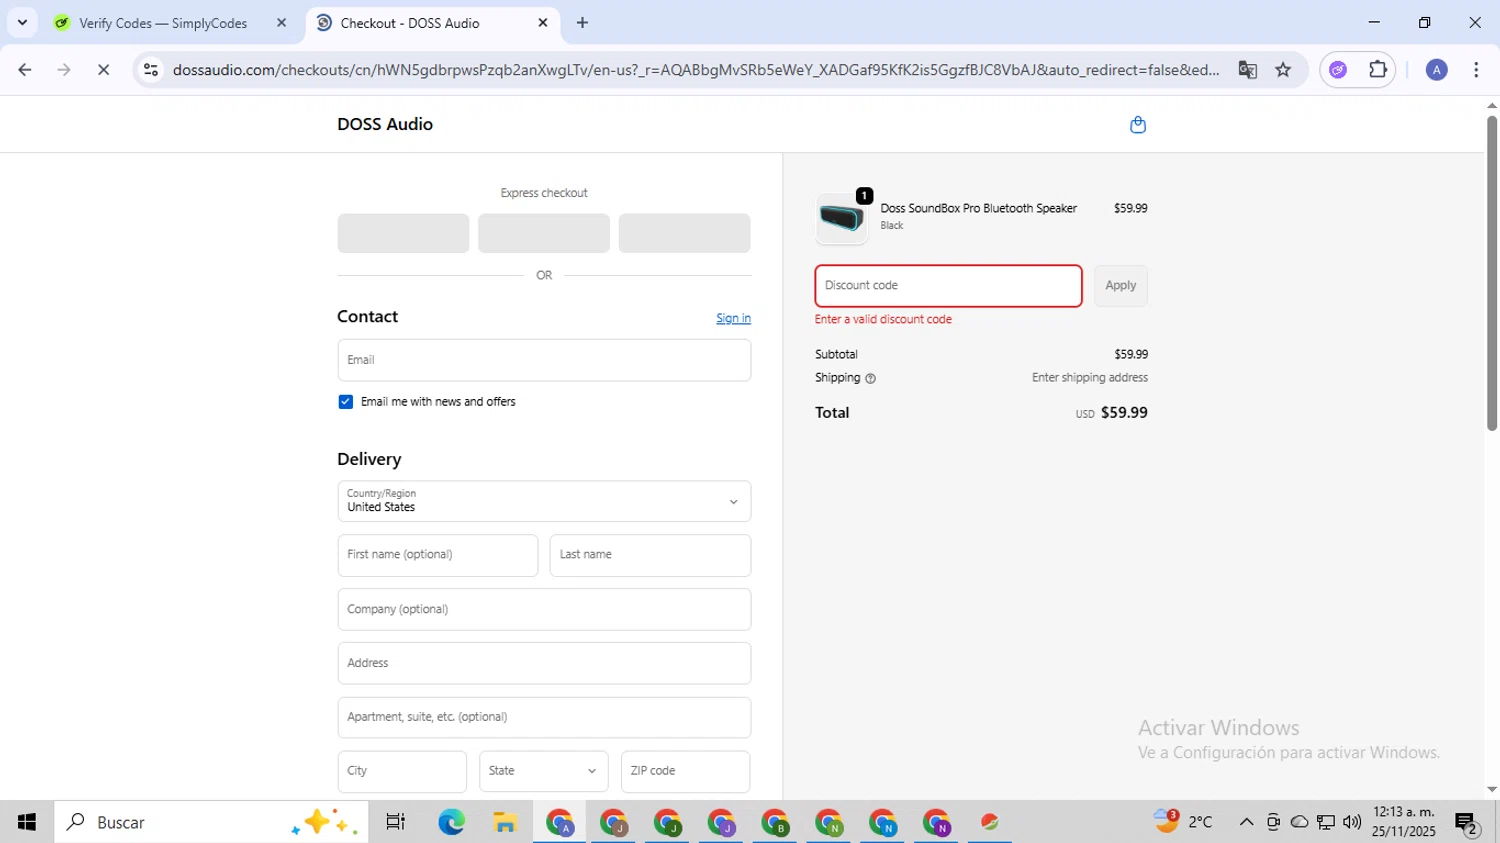Click the 'Doss SoundBox Pro Bluetooth Speaker' product name
The height and width of the screenshot is (843, 1500).
pos(978,209)
